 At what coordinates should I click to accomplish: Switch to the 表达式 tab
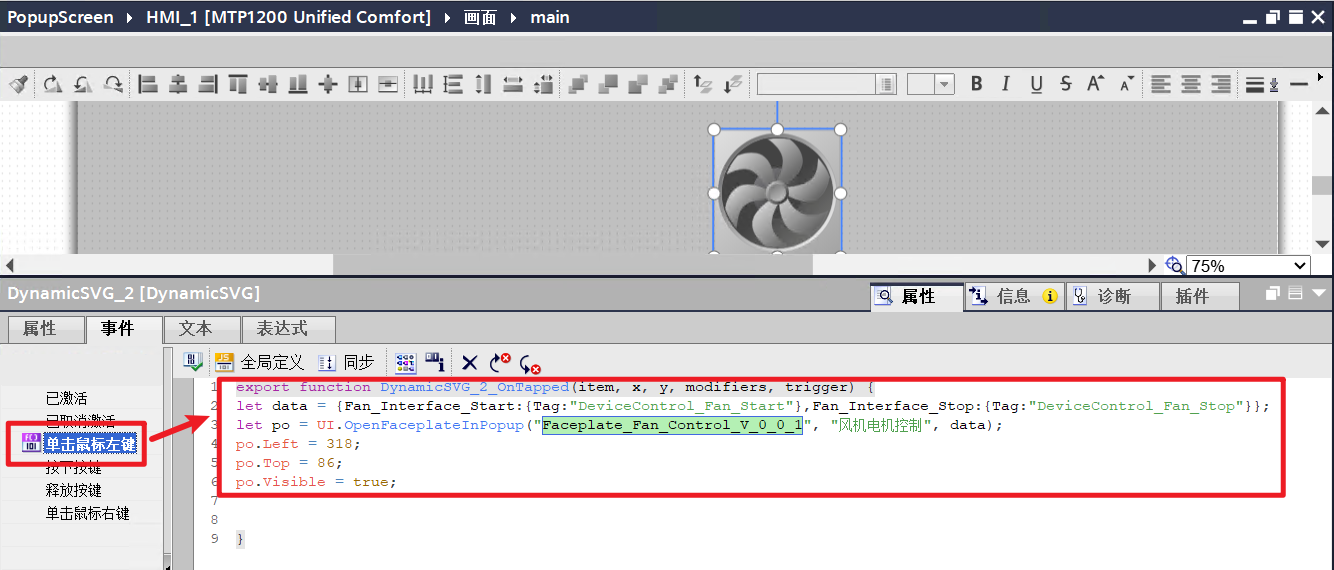pyautogui.click(x=282, y=329)
